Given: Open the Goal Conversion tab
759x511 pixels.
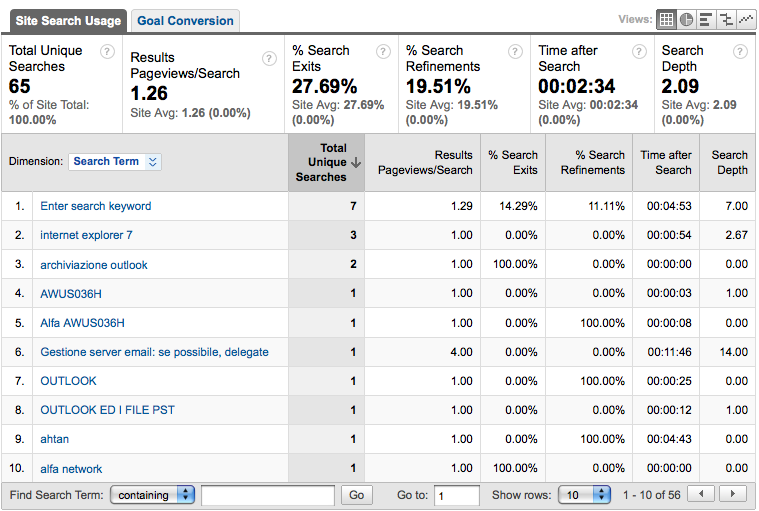Looking at the screenshot, I should coord(185,21).
